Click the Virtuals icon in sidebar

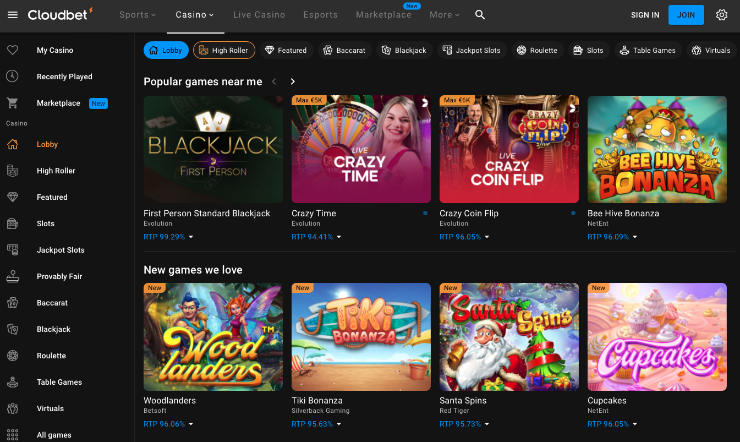point(13,409)
